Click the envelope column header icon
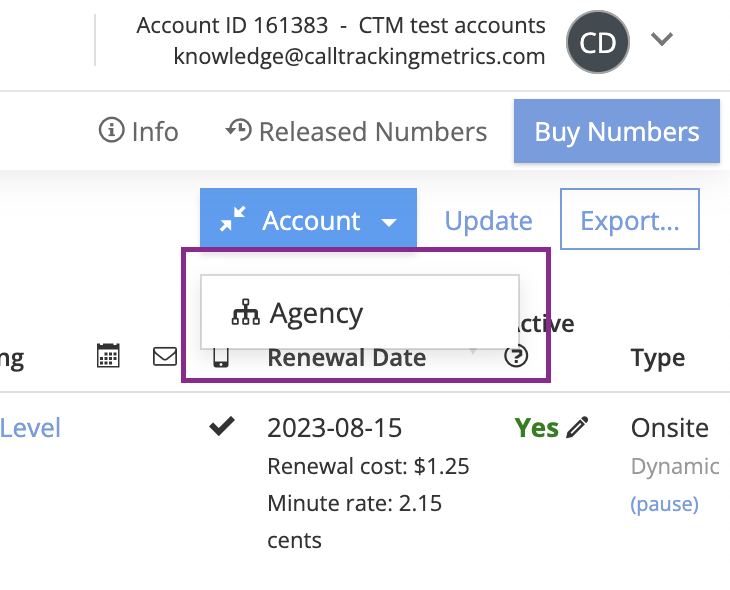Image resolution: width=730 pixels, height=590 pixels. click(165, 357)
